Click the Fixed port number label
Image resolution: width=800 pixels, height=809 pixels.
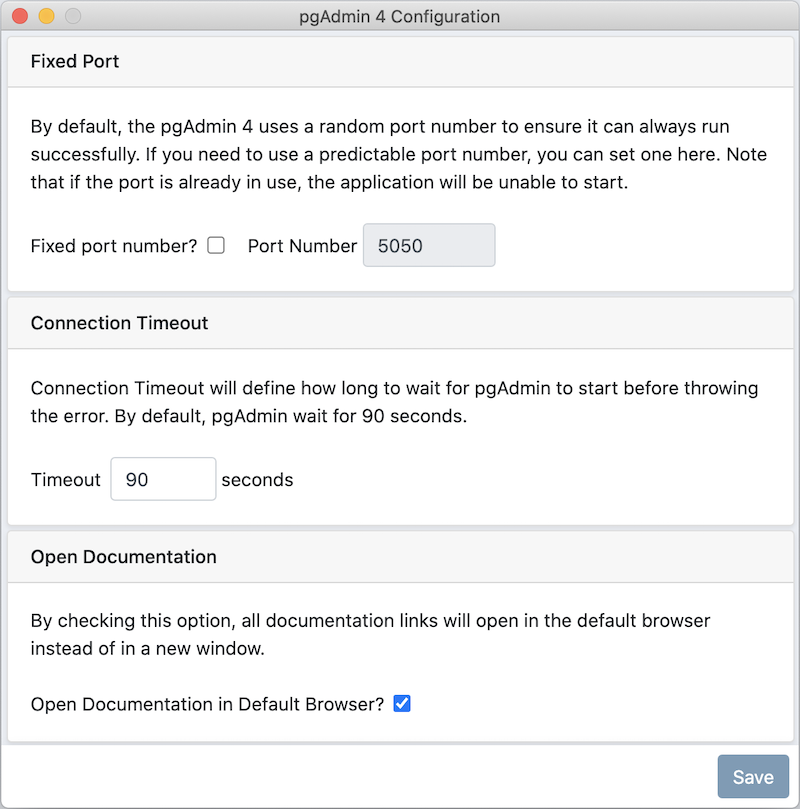coord(113,244)
